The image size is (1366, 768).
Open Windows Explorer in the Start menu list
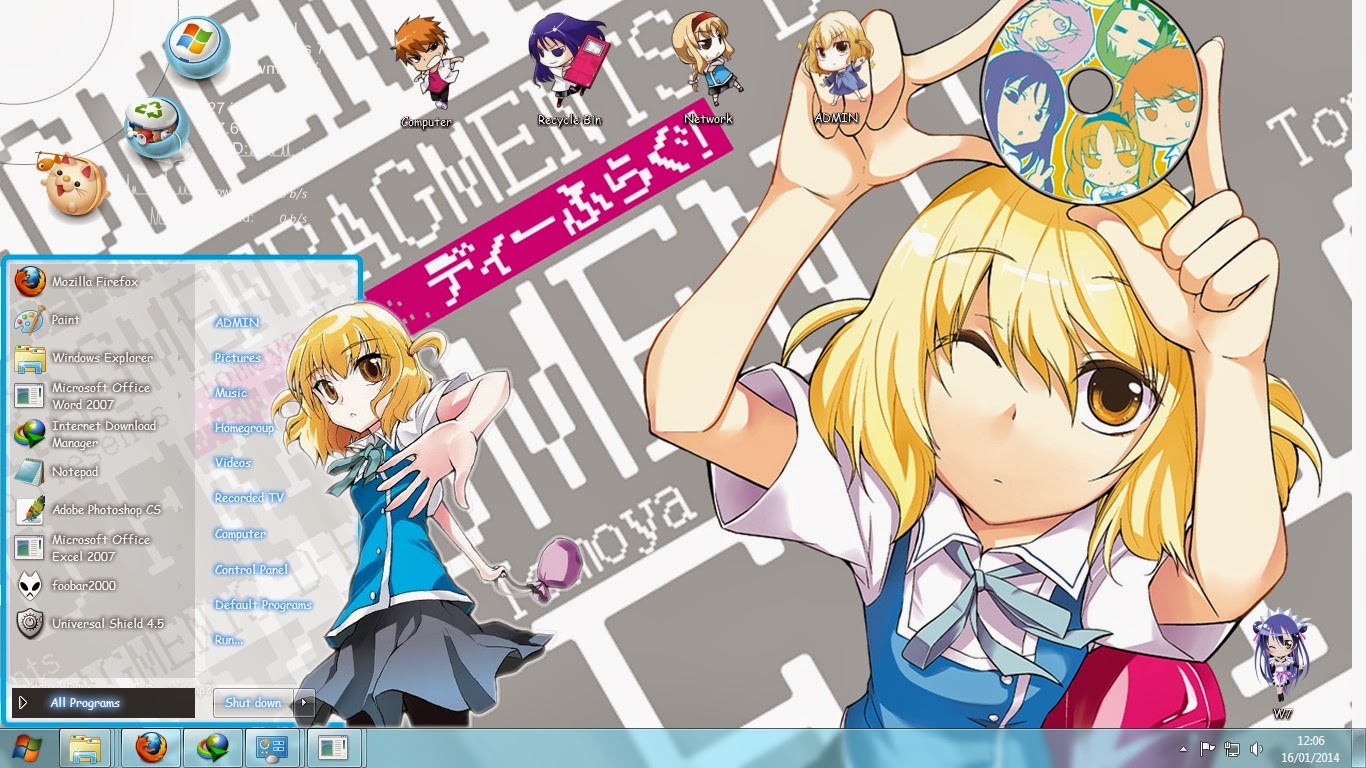103,358
